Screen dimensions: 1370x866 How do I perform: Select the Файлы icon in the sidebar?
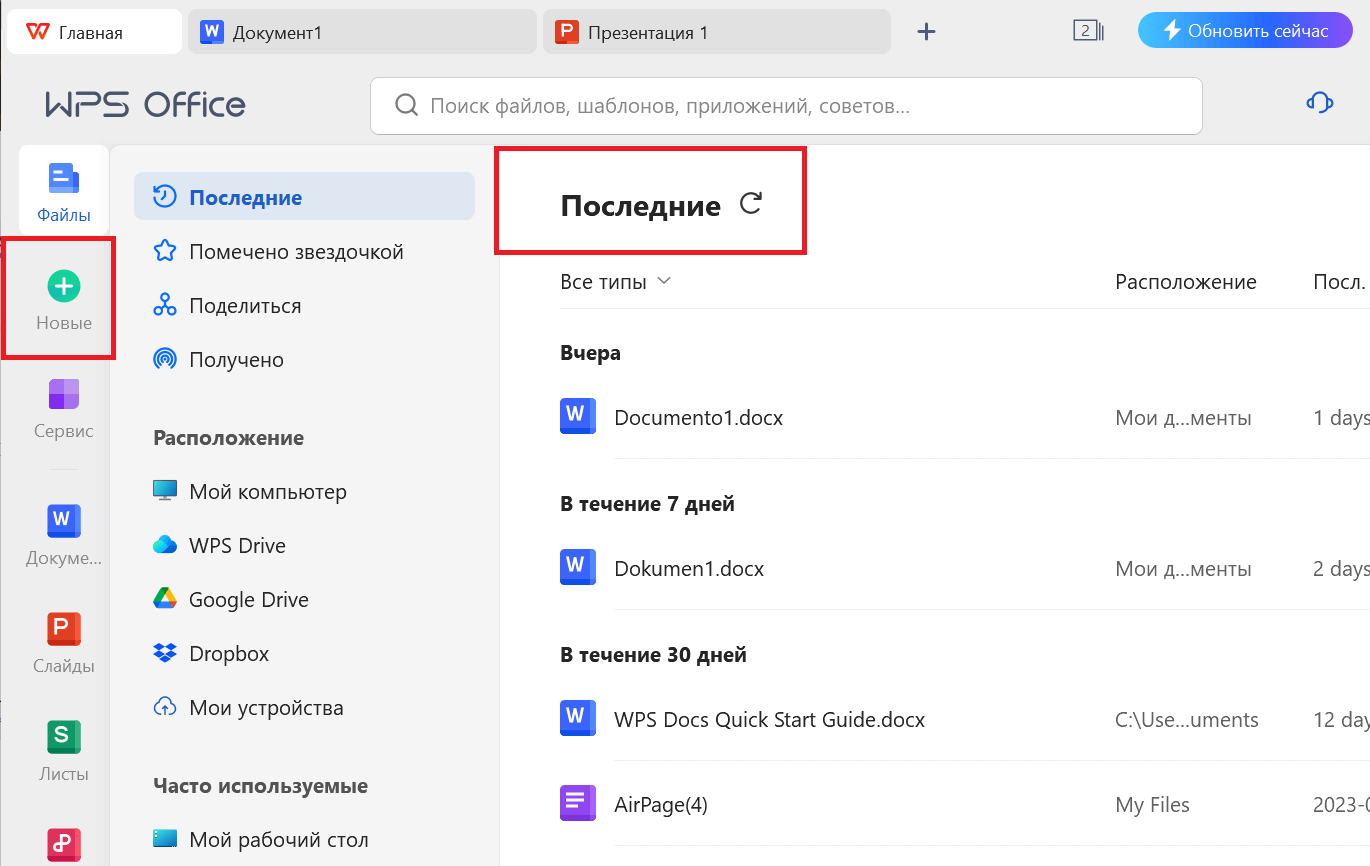pos(63,190)
